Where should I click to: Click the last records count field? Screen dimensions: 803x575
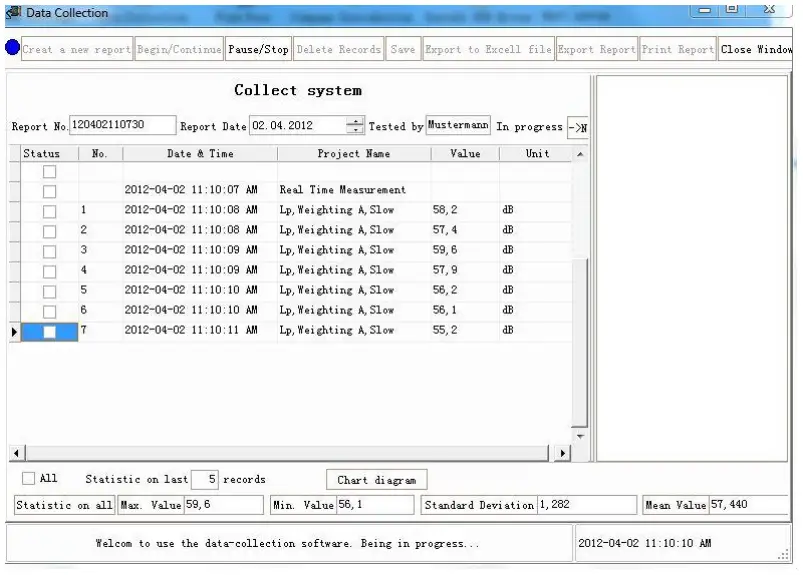(x=205, y=479)
